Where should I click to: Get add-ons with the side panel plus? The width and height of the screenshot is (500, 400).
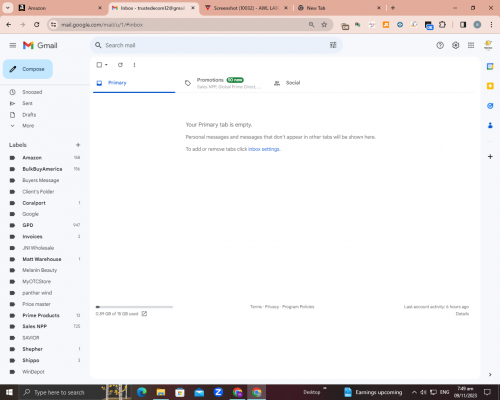click(x=490, y=157)
